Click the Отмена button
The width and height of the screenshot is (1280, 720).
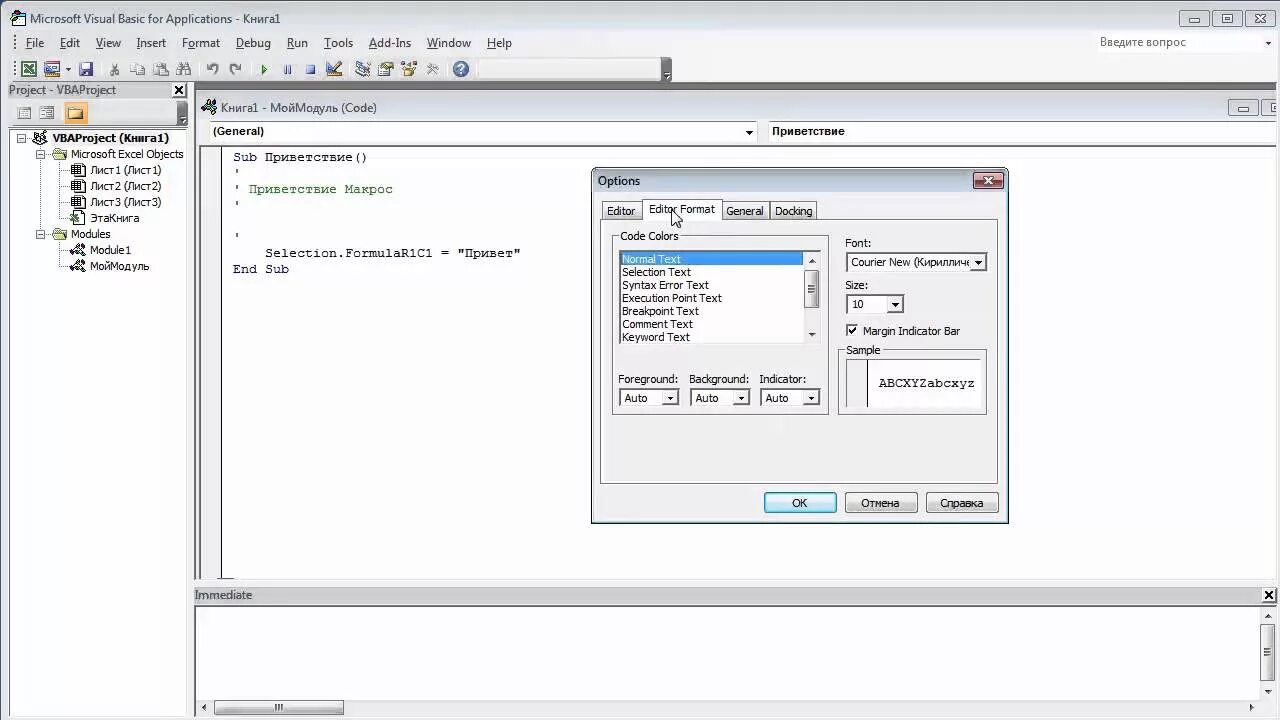point(880,503)
